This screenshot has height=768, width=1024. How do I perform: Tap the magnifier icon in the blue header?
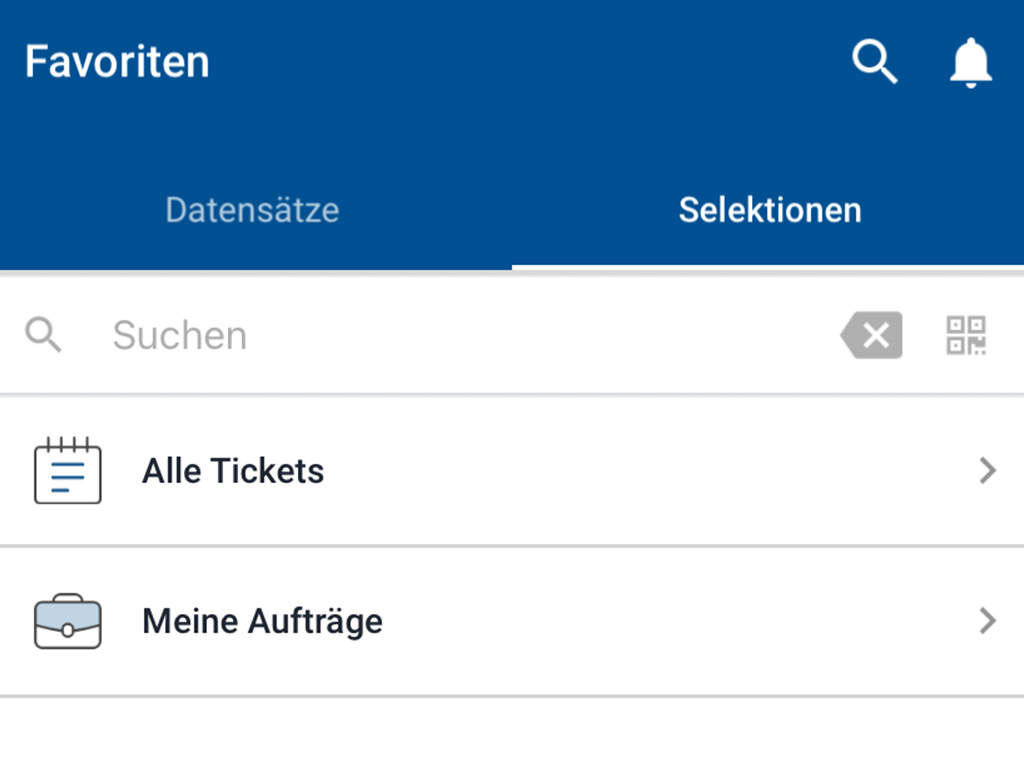[x=874, y=62]
